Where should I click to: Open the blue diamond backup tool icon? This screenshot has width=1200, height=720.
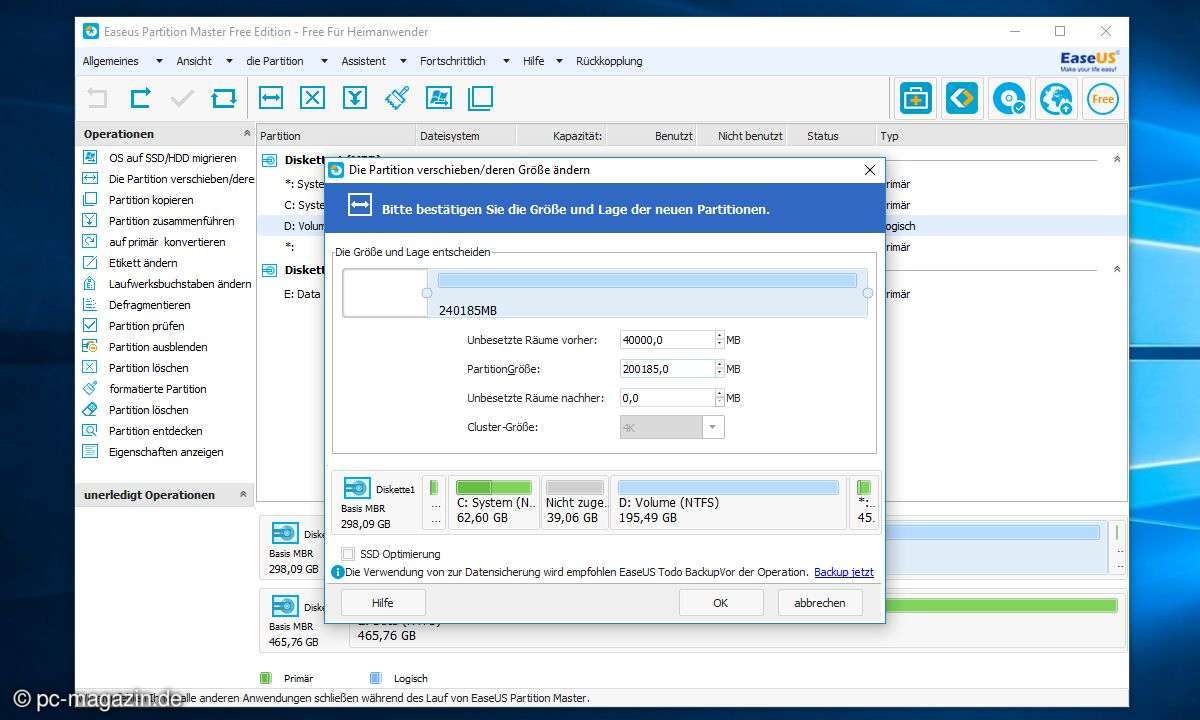[963, 99]
